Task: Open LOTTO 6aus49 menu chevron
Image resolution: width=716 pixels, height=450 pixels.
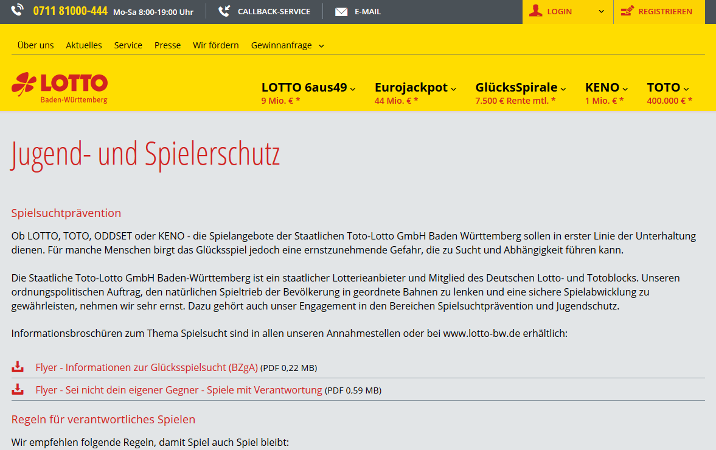Action: (x=353, y=89)
